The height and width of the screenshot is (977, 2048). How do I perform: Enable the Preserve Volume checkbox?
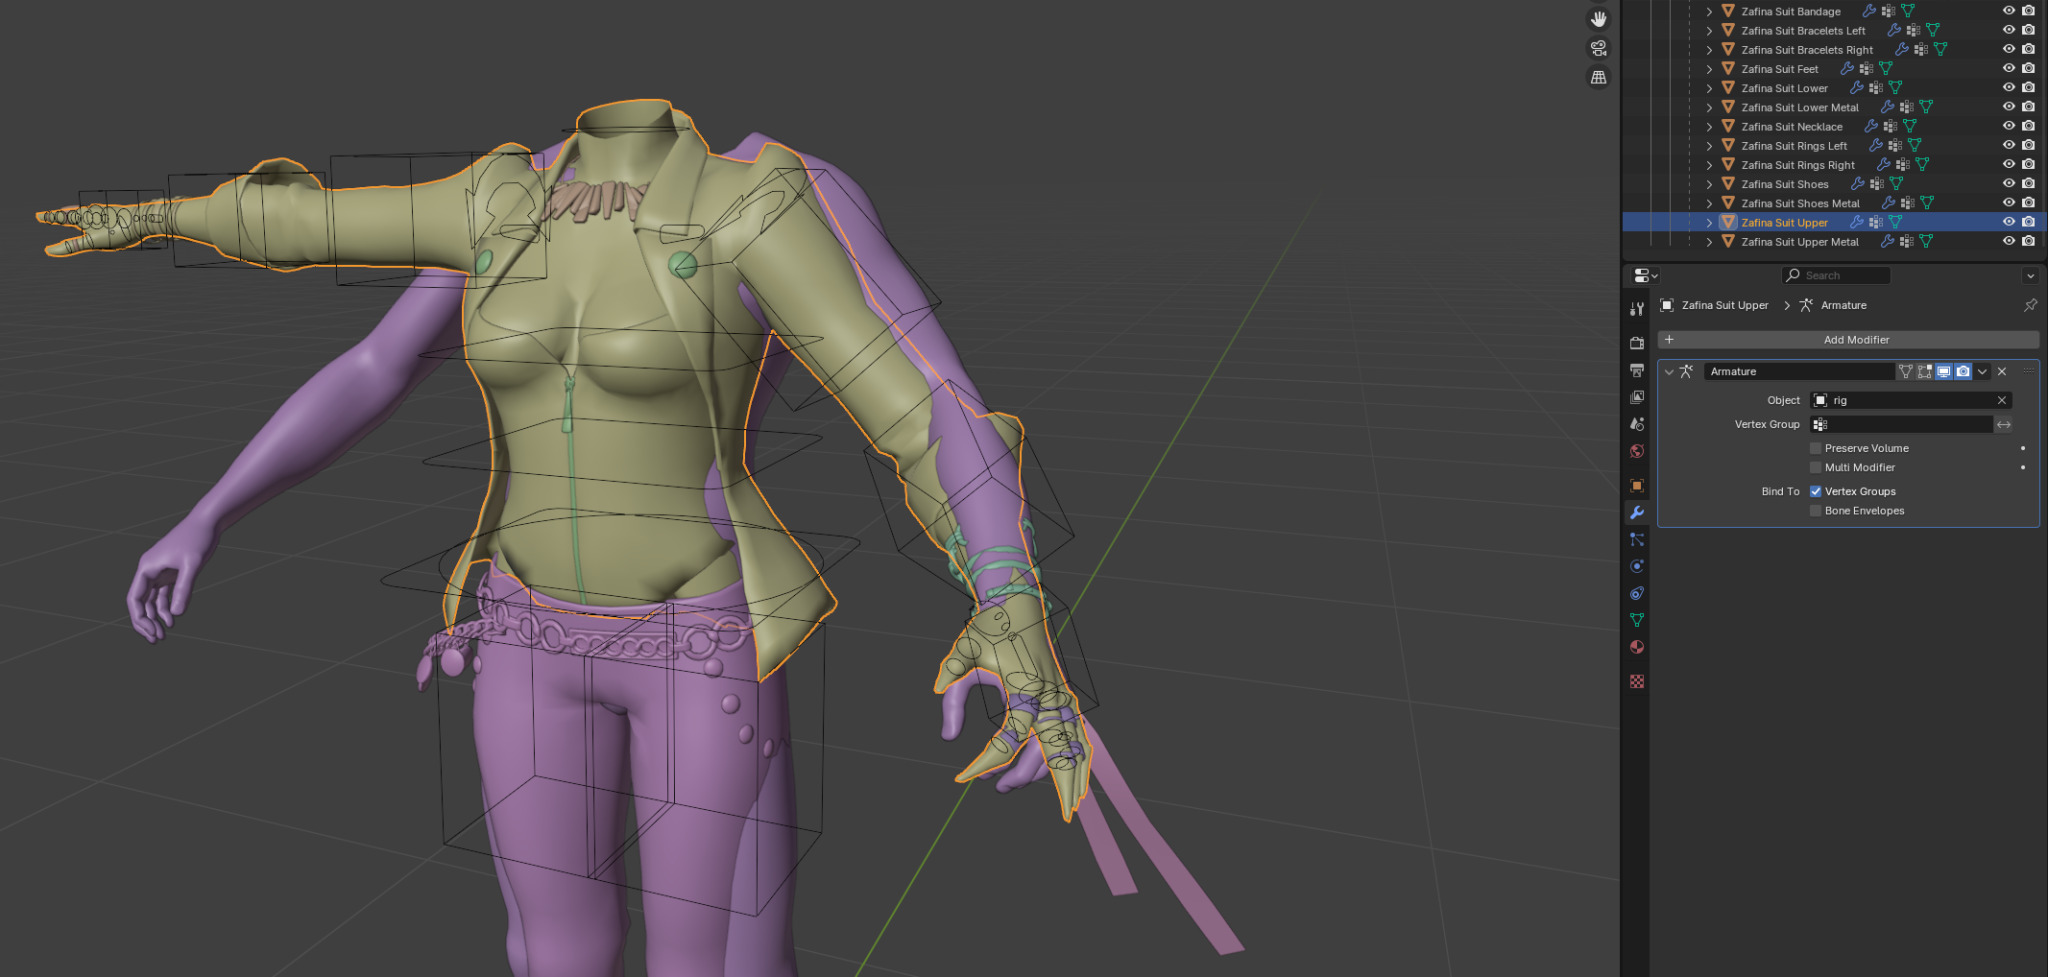click(x=1816, y=448)
